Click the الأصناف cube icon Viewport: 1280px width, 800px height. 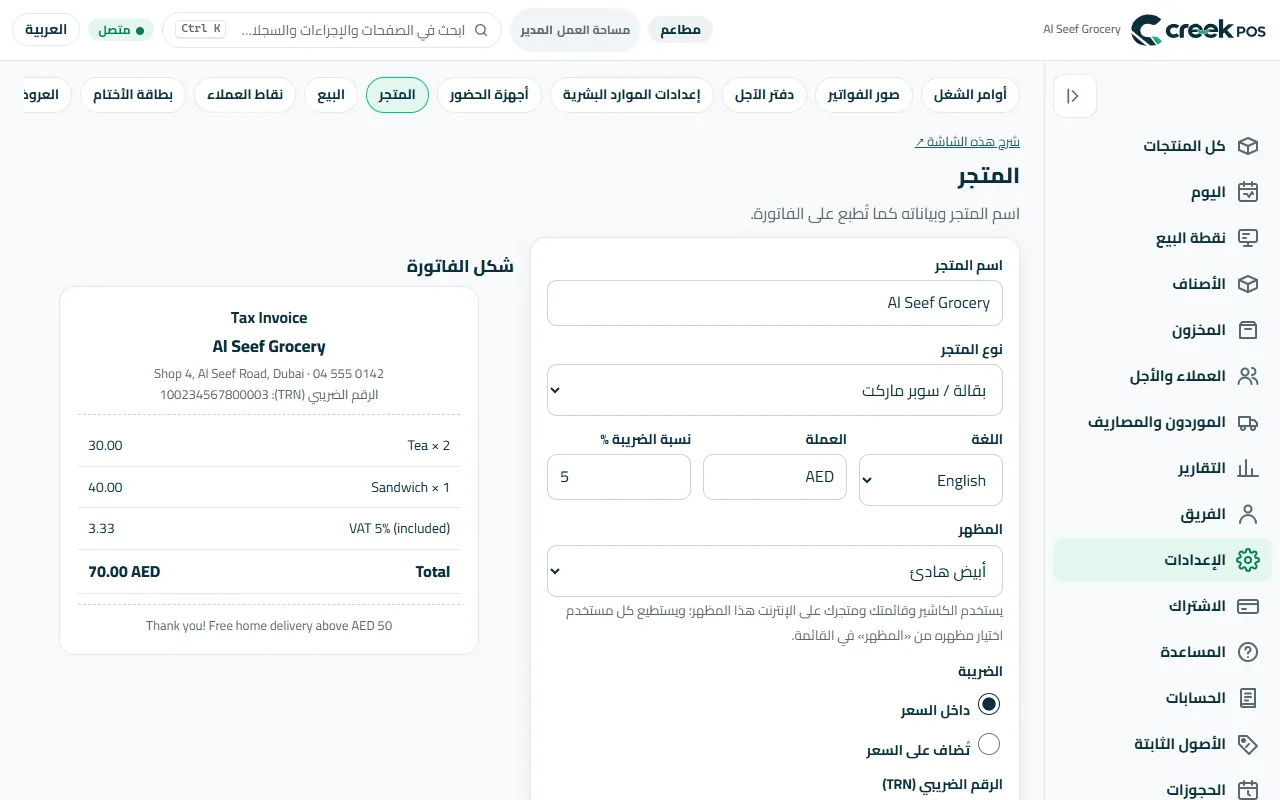(x=1247, y=284)
